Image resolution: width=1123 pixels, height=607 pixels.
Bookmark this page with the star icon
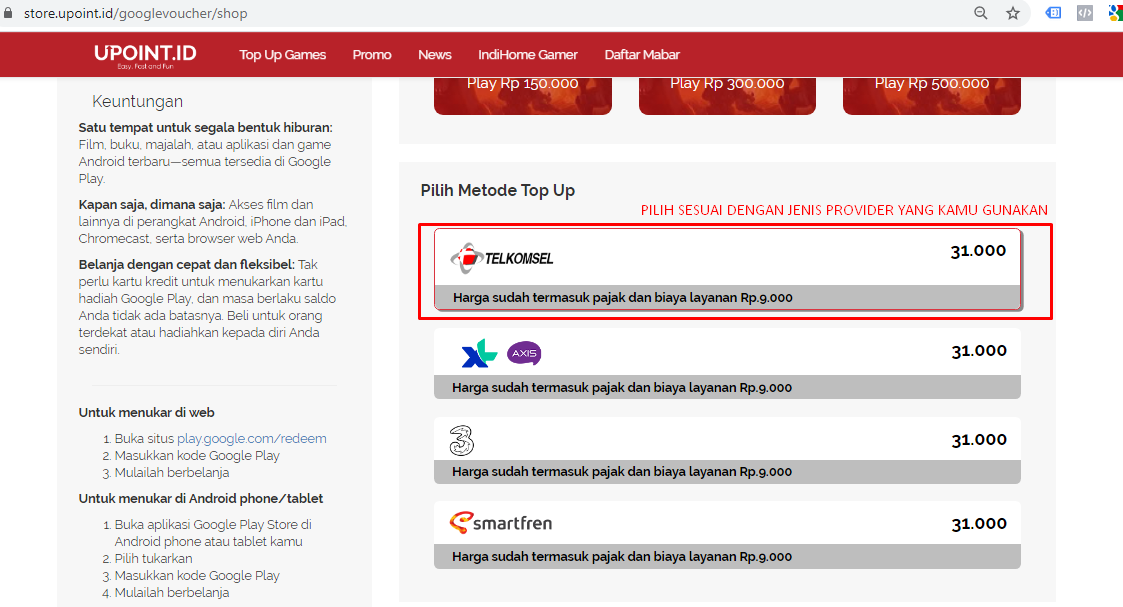[x=1013, y=13]
